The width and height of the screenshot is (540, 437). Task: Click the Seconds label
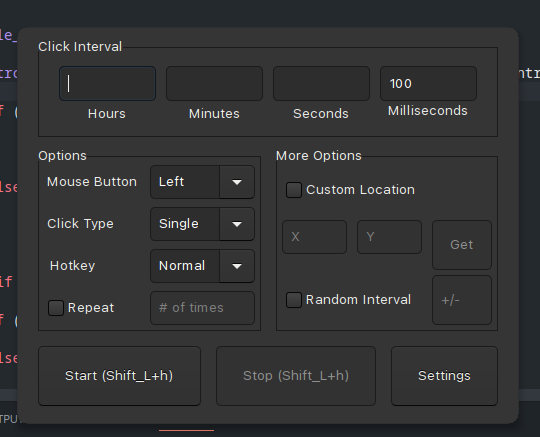(x=321, y=114)
